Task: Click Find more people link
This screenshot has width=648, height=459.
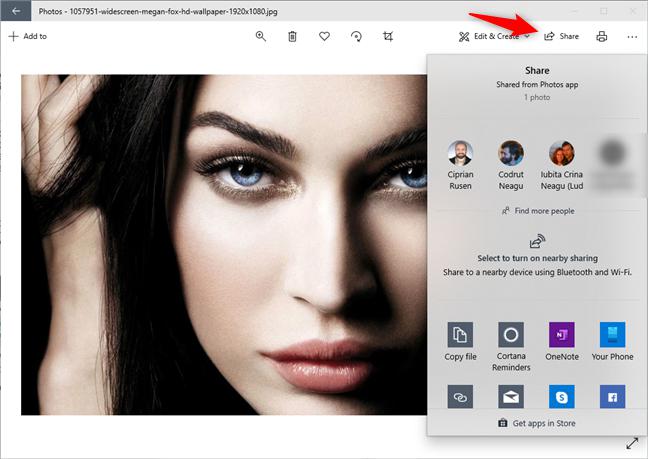Action: [x=537, y=211]
